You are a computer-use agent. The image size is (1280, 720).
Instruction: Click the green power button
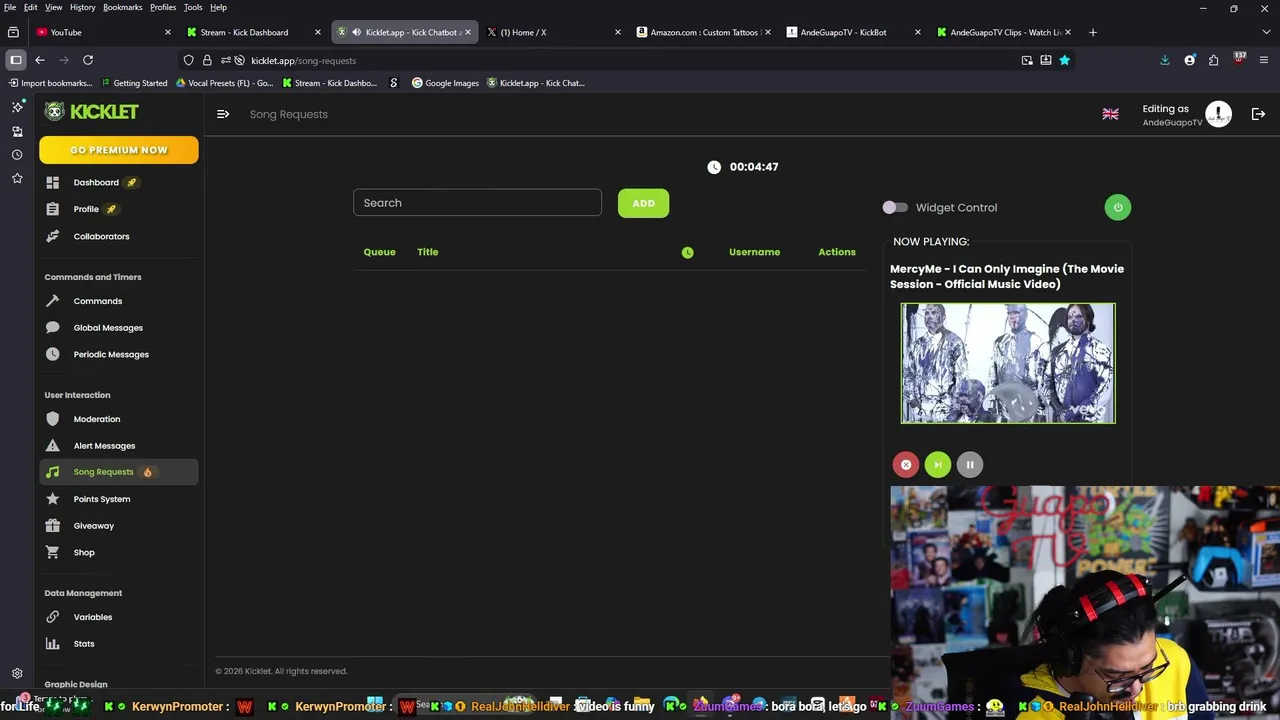click(1118, 208)
